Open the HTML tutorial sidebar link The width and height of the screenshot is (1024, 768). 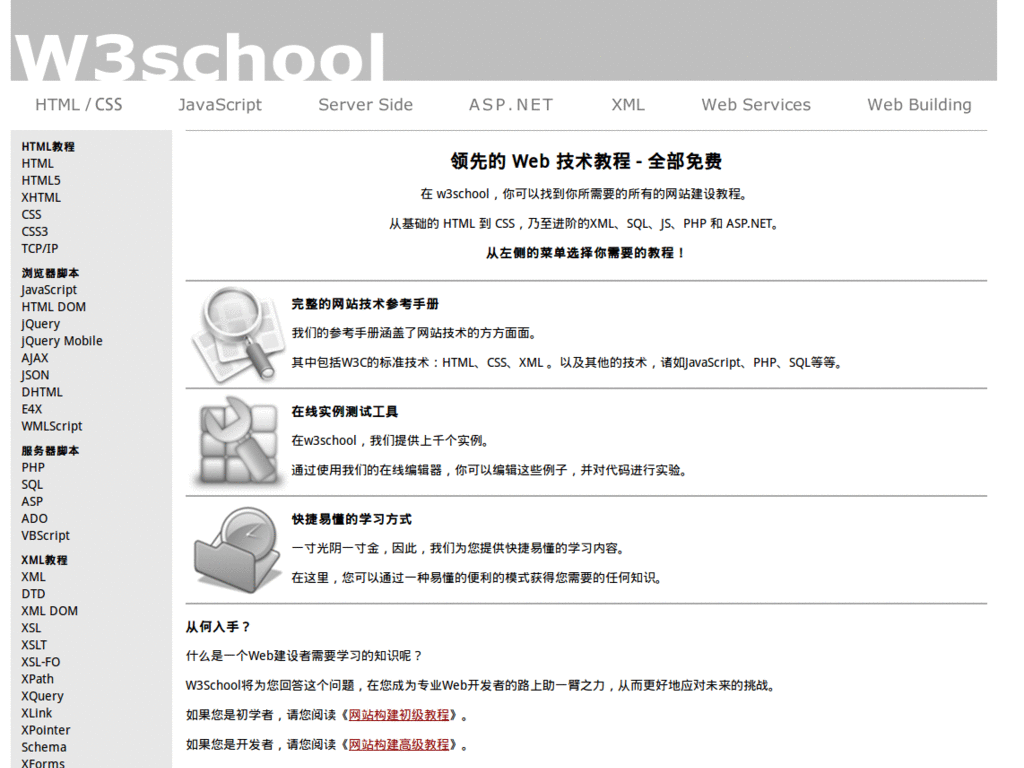click(x=37, y=163)
